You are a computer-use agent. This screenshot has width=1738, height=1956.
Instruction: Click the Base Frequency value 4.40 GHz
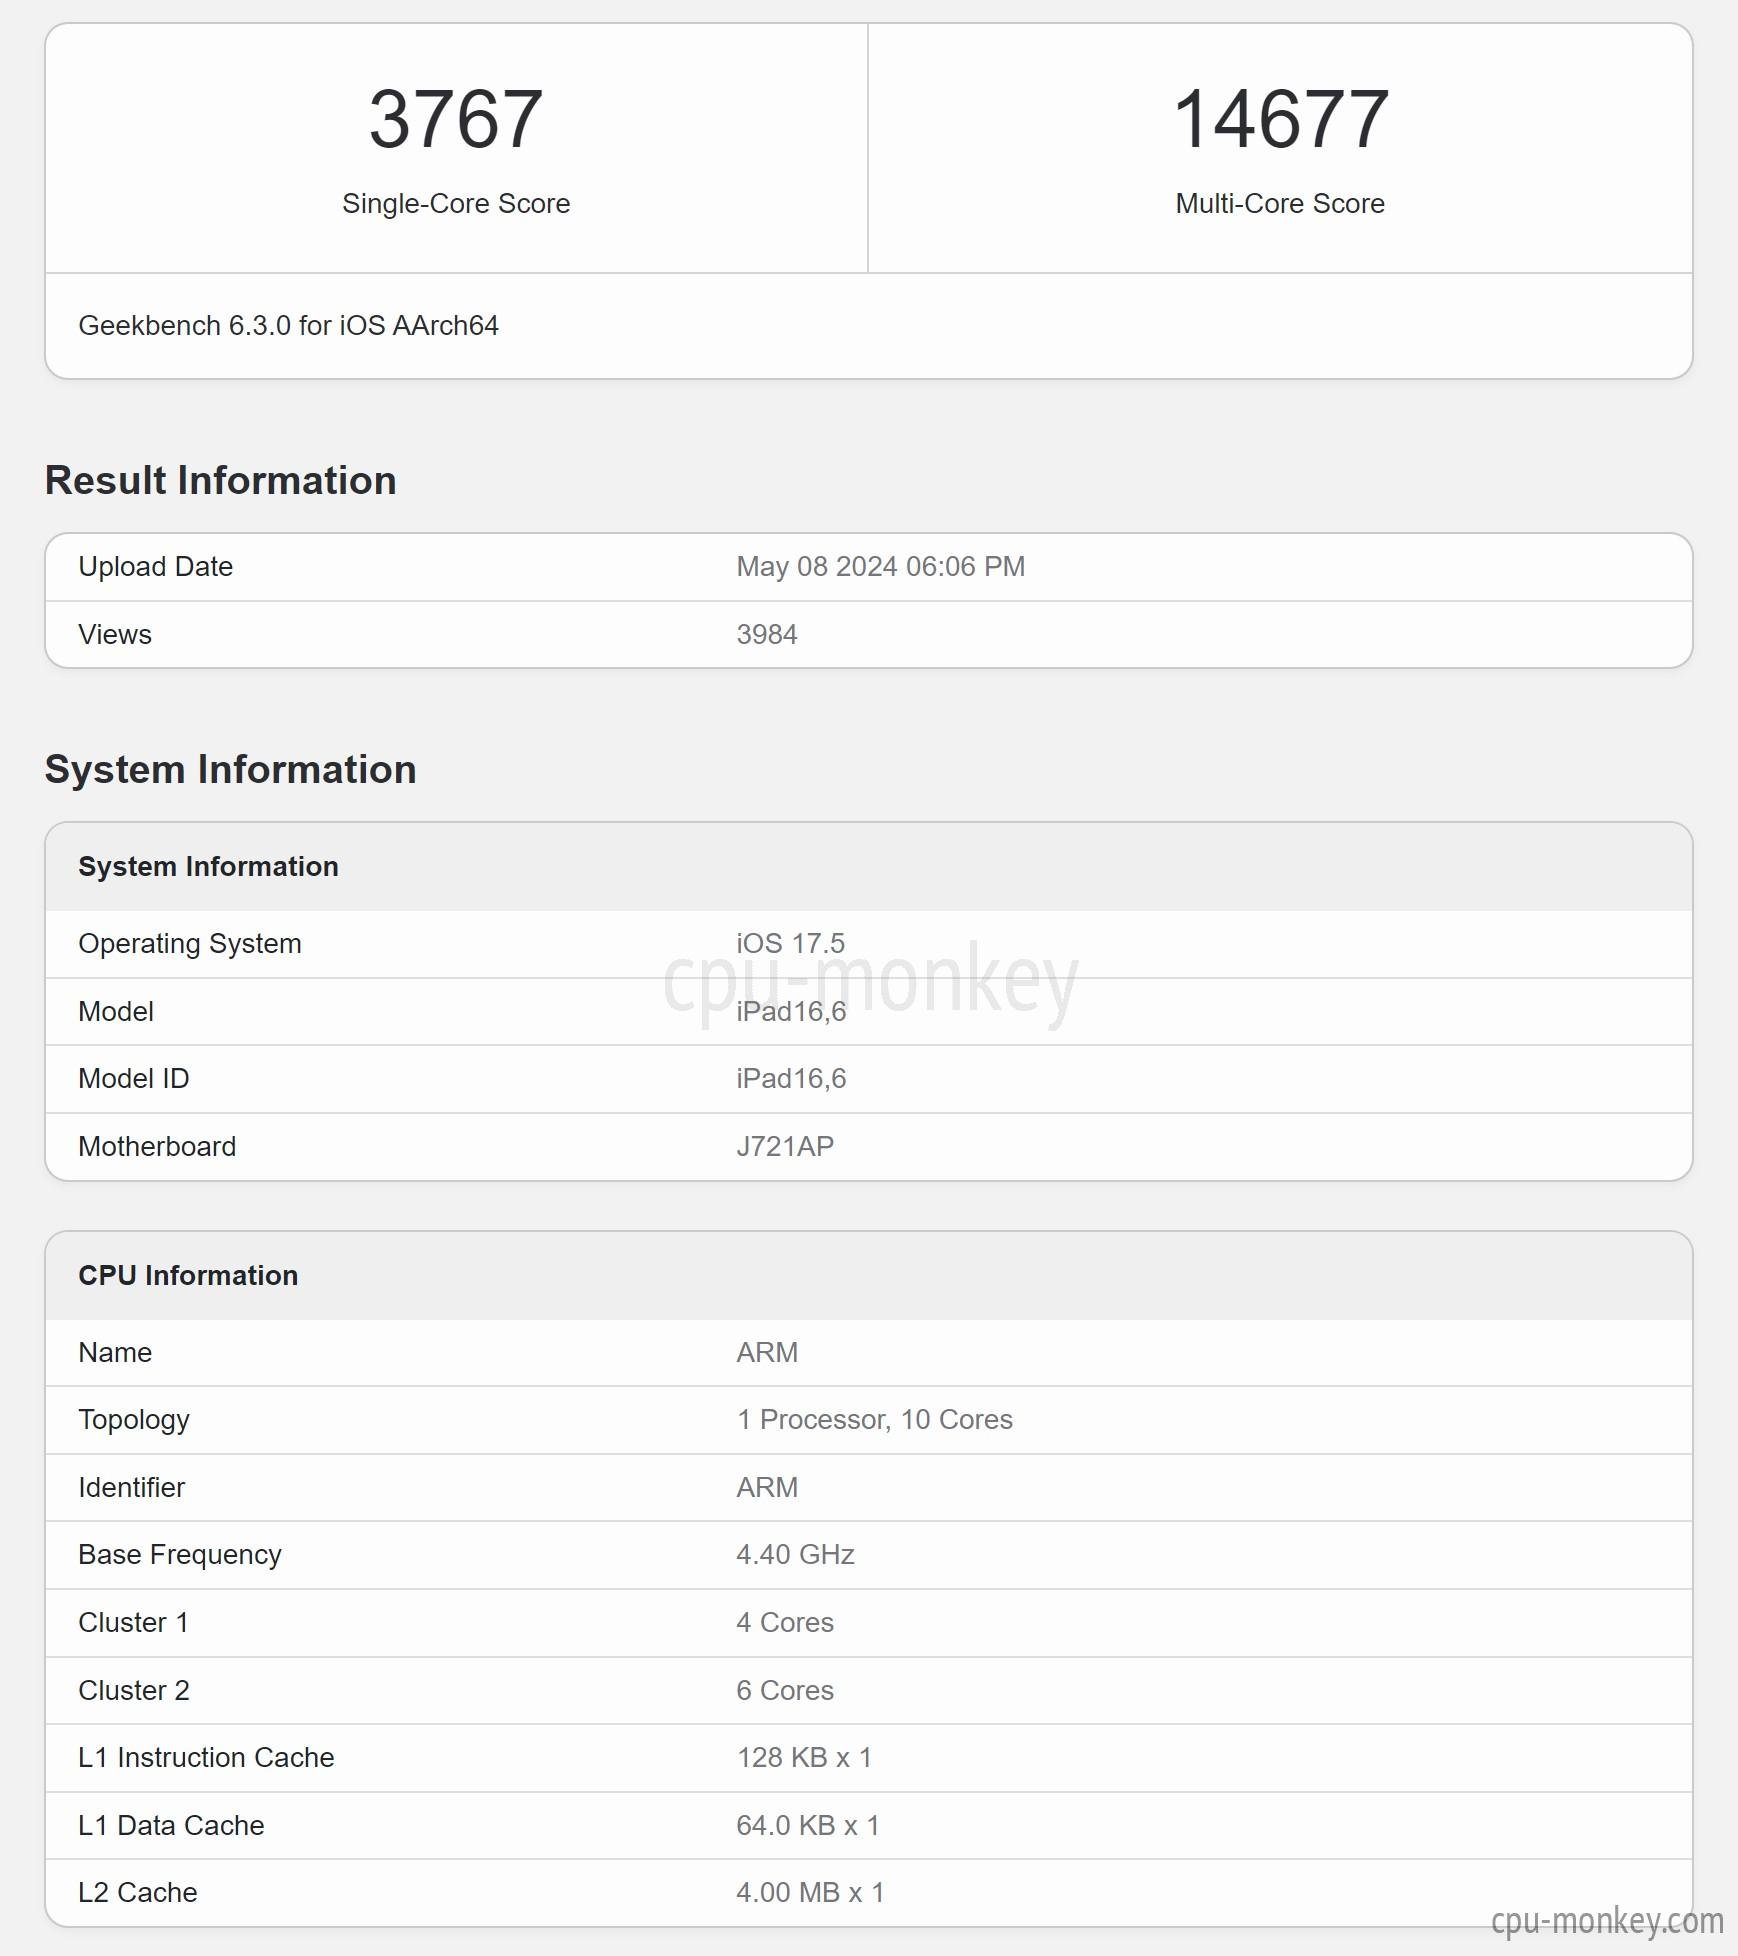795,1554
